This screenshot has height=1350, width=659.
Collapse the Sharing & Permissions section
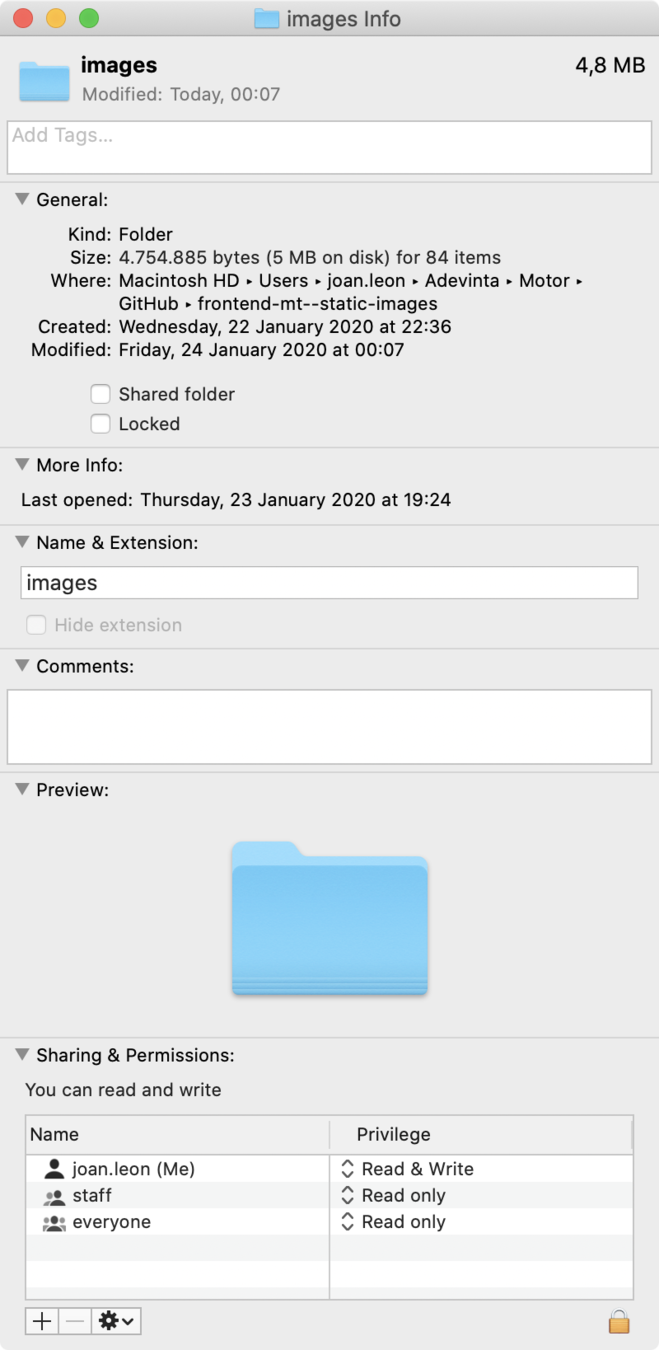pos(23,1054)
